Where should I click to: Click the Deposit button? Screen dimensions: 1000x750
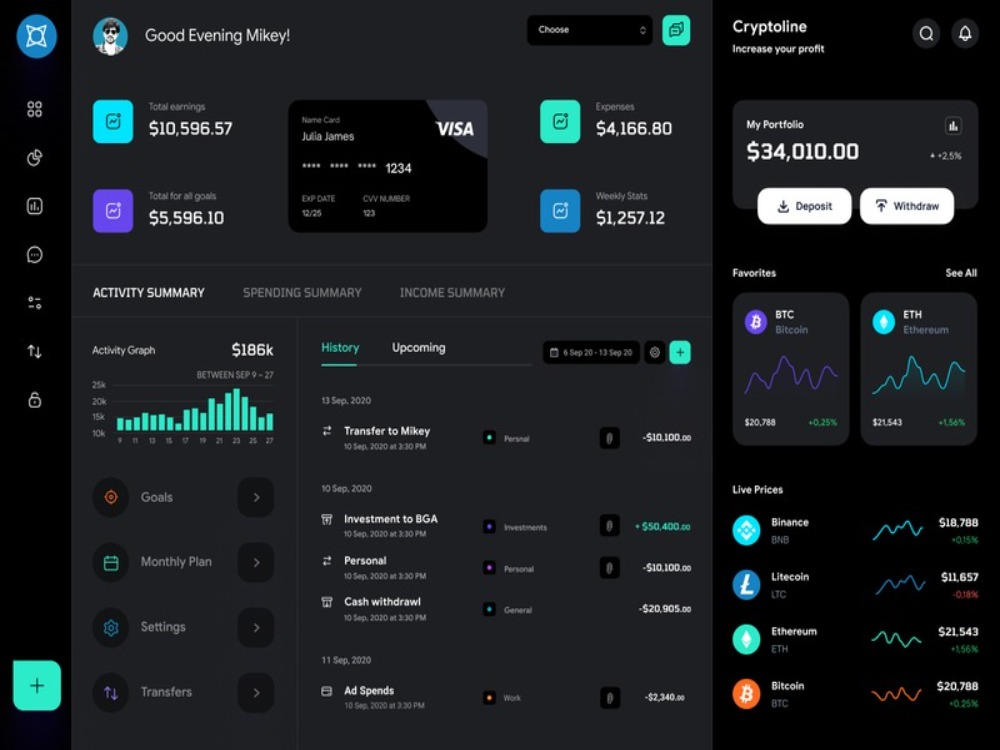pos(804,206)
